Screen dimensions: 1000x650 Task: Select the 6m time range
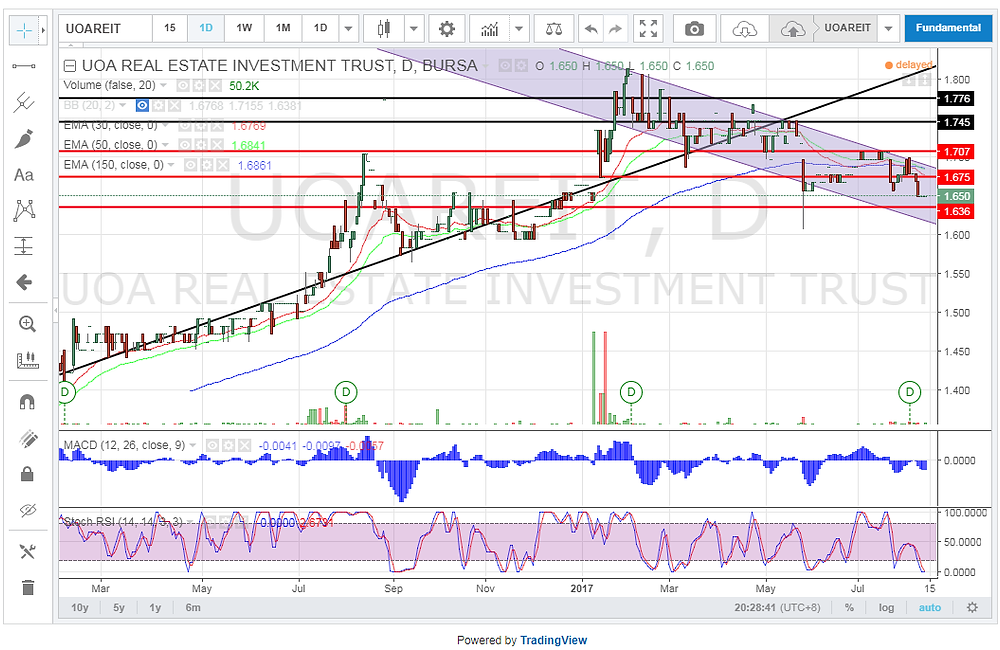193,607
